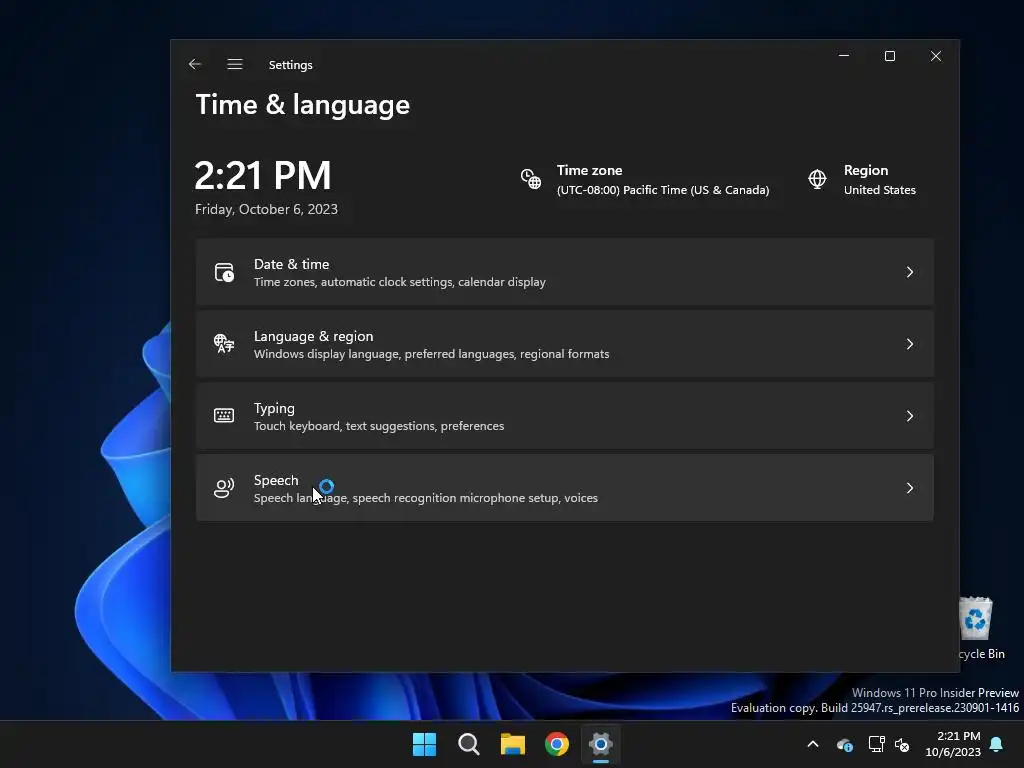Viewport: 1024px width, 768px height.
Task: Click the Typing keyboard icon
Action: [x=224, y=416]
